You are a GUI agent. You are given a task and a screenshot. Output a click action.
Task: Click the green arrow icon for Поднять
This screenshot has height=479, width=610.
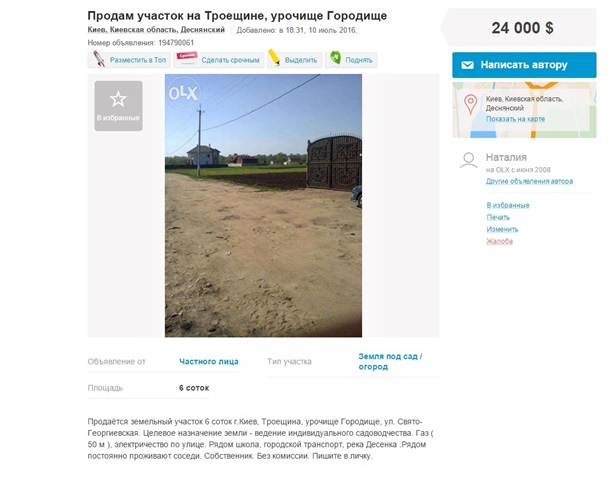pos(335,58)
